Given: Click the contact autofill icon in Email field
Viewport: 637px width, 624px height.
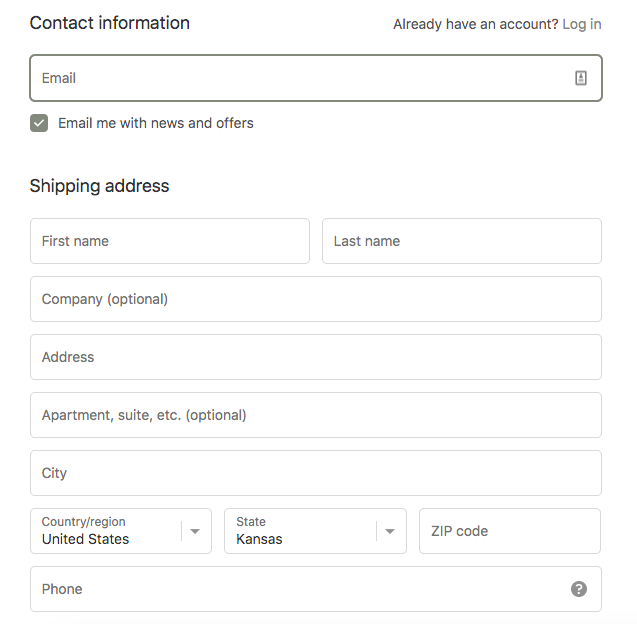Looking at the screenshot, I should (581, 78).
